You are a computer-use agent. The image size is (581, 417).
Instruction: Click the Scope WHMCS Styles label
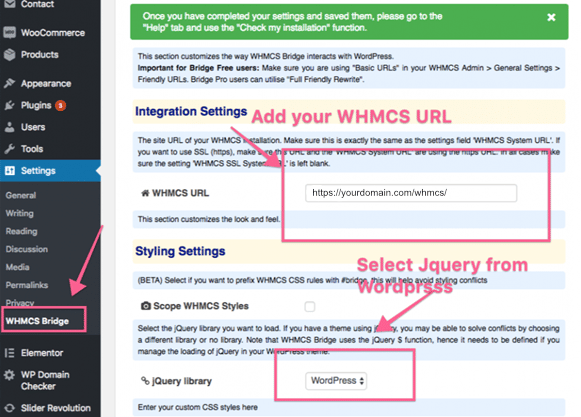pos(201,306)
